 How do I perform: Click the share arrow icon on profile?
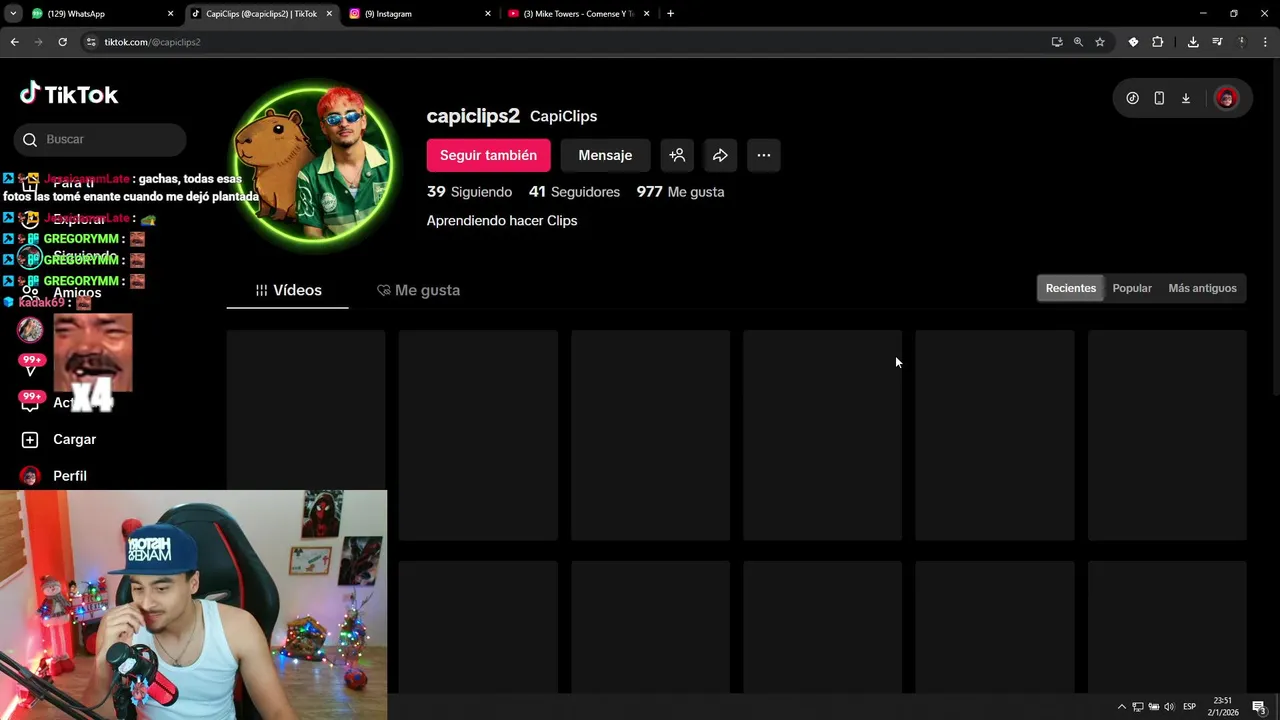tap(720, 155)
